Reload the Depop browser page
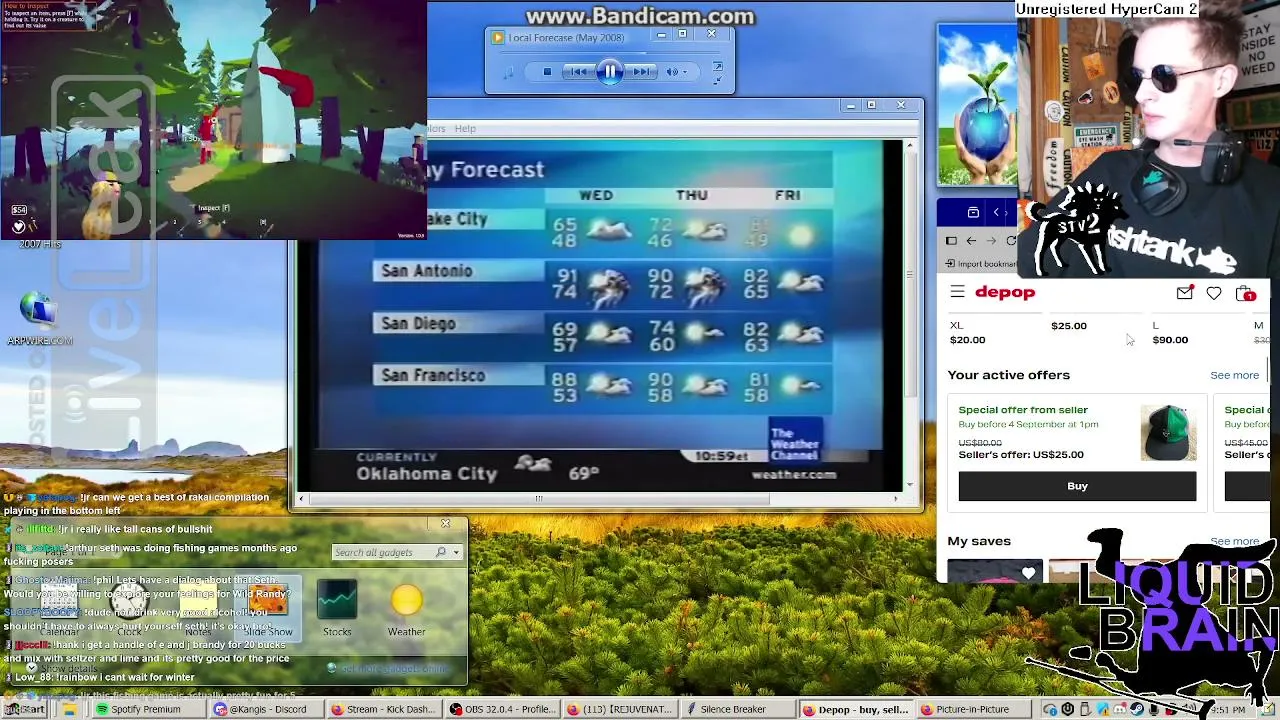1280x720 pixels. (x=1011, y=241)
